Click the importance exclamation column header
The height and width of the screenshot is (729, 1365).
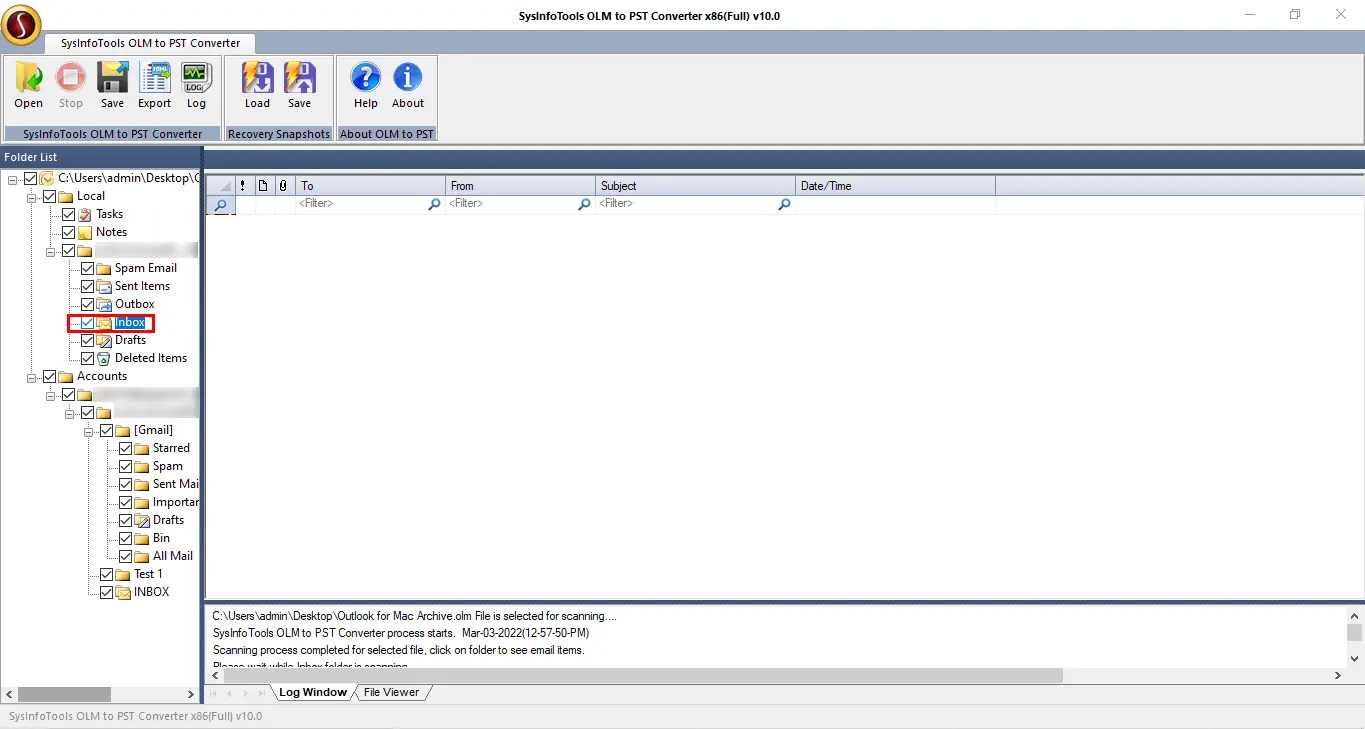point(243,186)
